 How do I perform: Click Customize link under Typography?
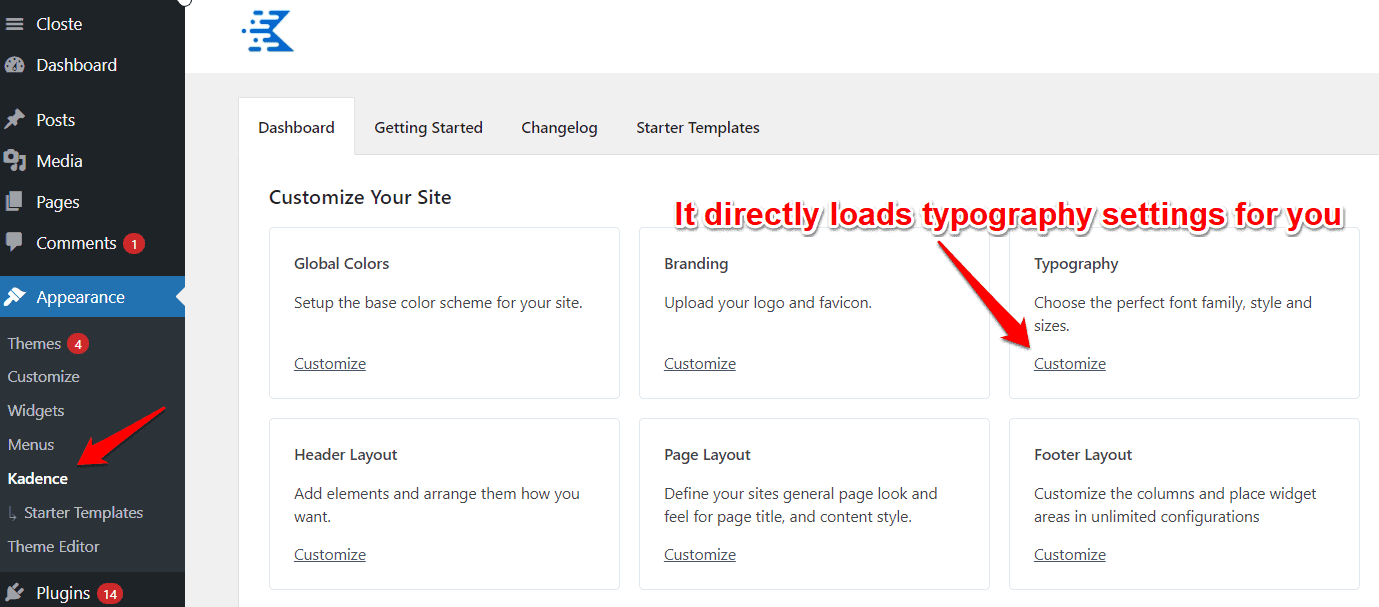(1070, 364)
